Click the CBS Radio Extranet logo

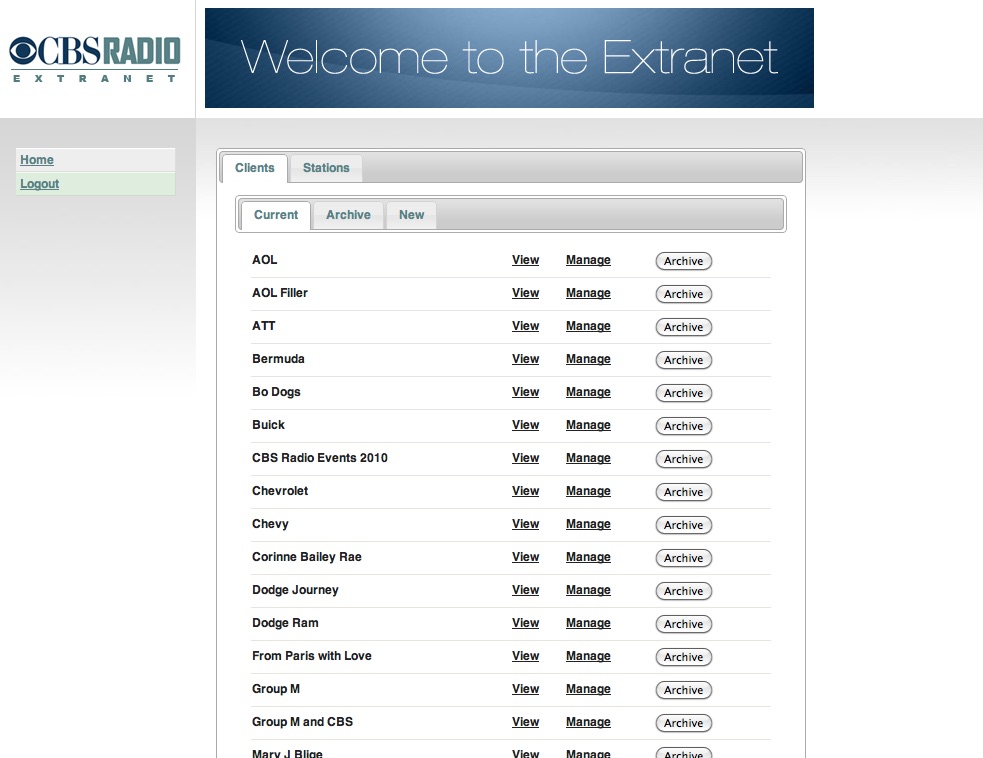94,57
